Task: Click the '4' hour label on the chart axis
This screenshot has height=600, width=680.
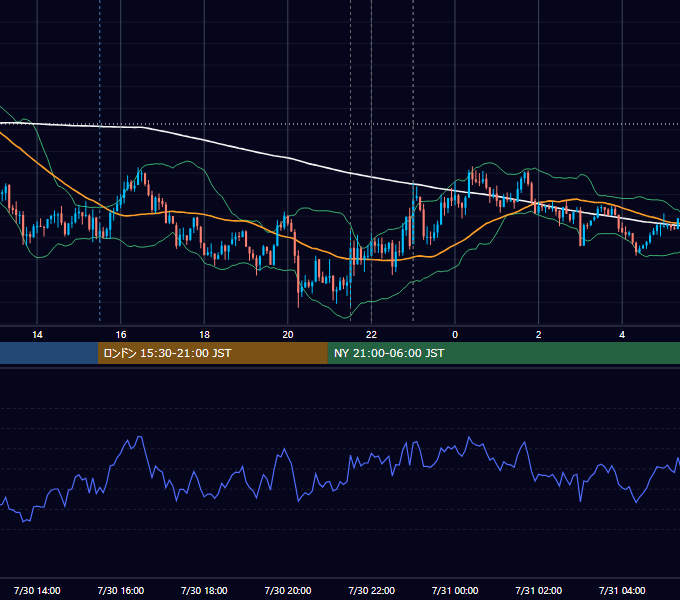Action: (622, 335)
